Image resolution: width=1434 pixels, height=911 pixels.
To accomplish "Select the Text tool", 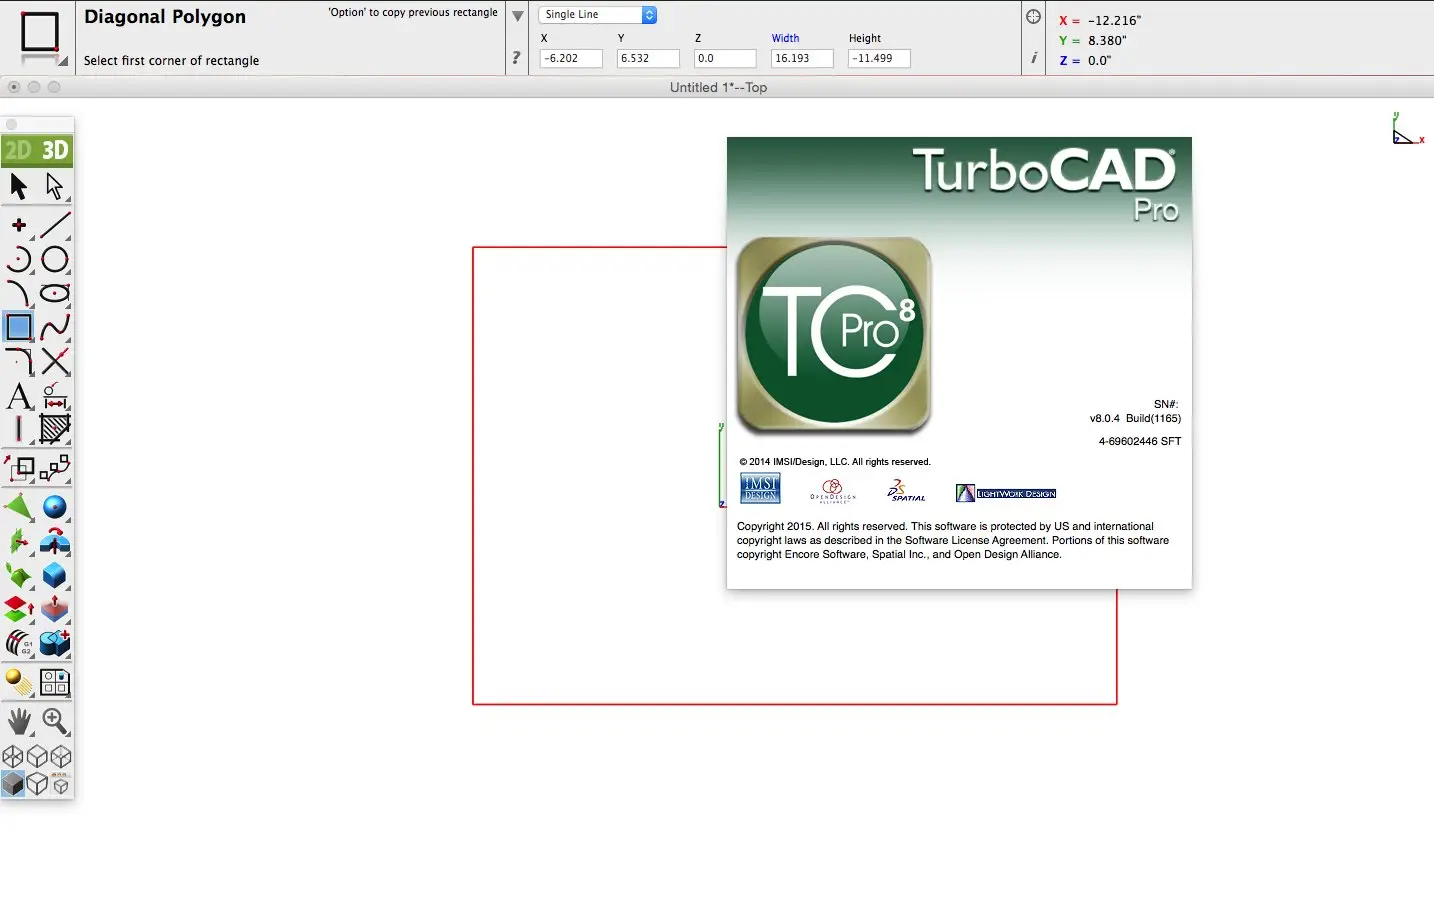I will tap(19, 396).
